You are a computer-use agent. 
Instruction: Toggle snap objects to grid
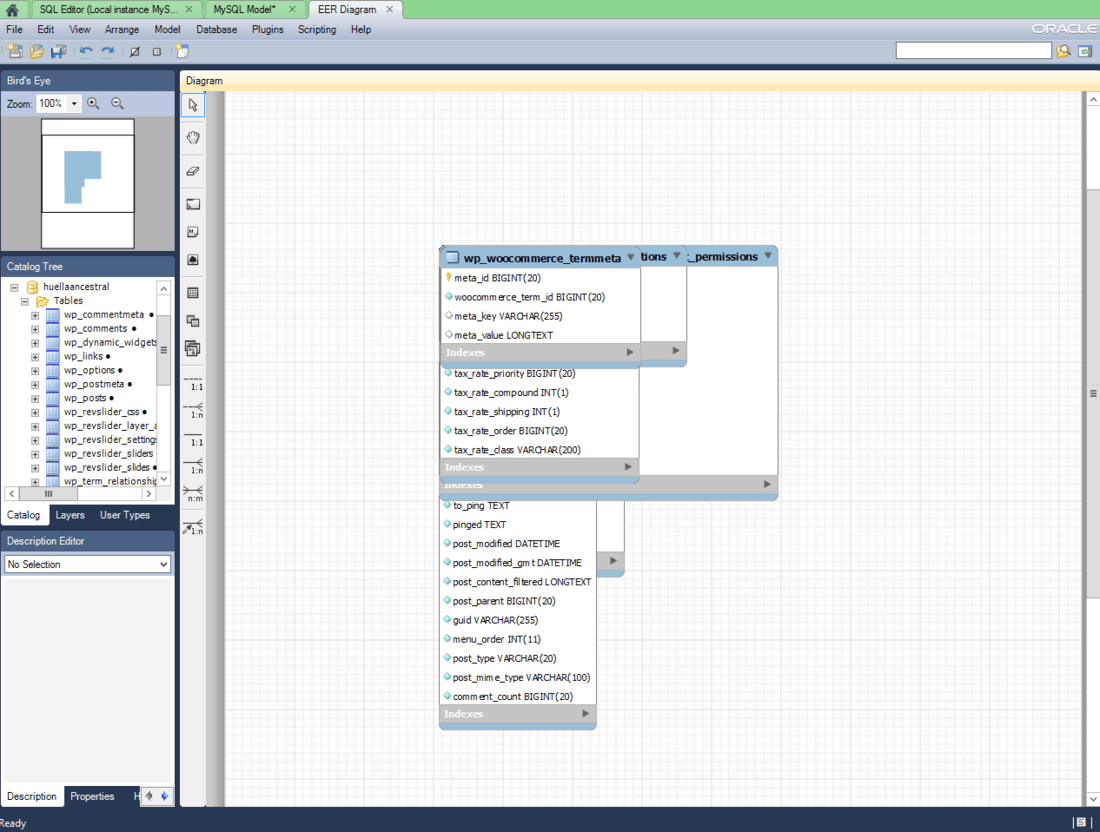click(x=156, y=51)
